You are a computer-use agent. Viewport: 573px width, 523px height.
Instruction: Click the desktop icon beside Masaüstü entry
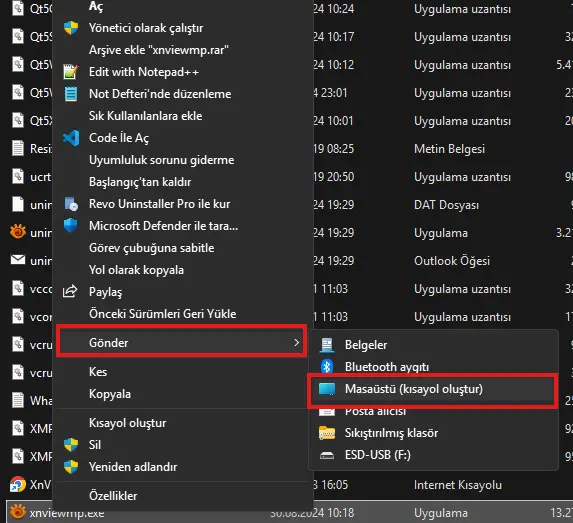coord(327,389)
